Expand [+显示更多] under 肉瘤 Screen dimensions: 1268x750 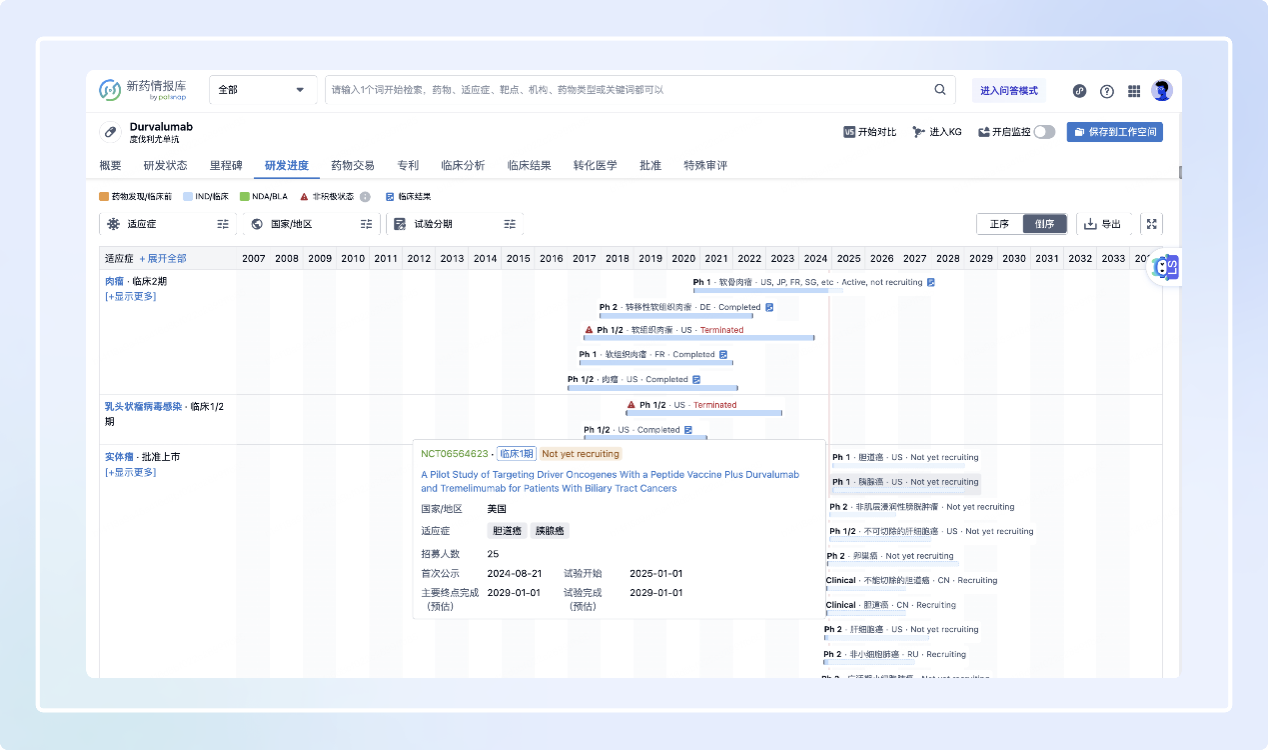pyautogui.click(x=130, y=296)
